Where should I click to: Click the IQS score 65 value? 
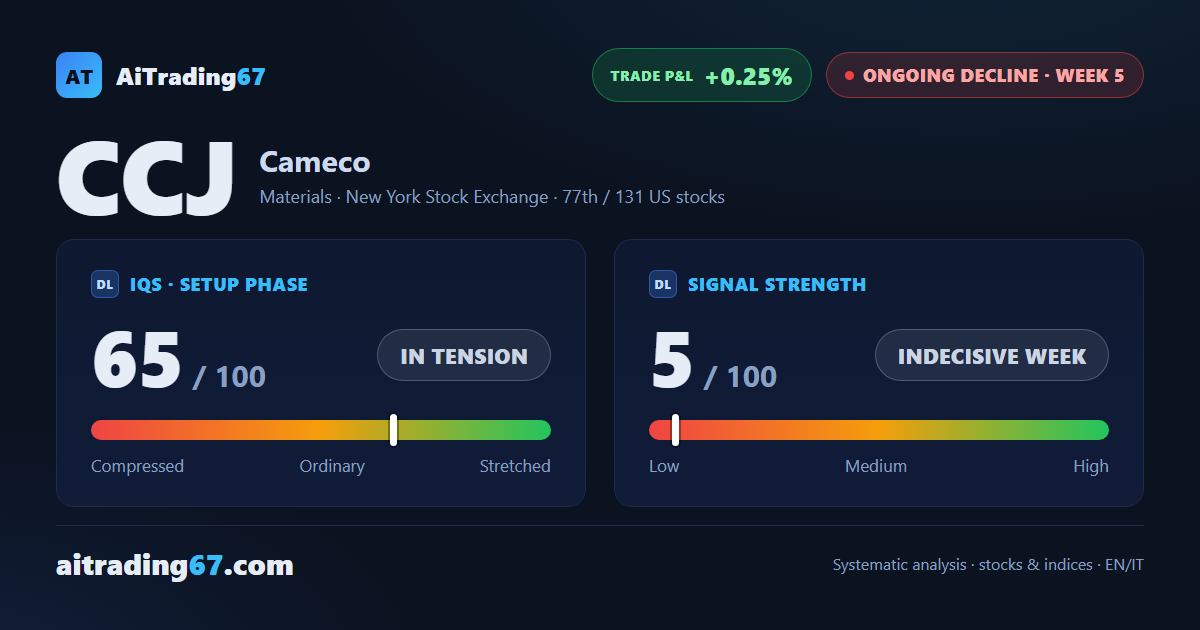click(x=137, y=360)
